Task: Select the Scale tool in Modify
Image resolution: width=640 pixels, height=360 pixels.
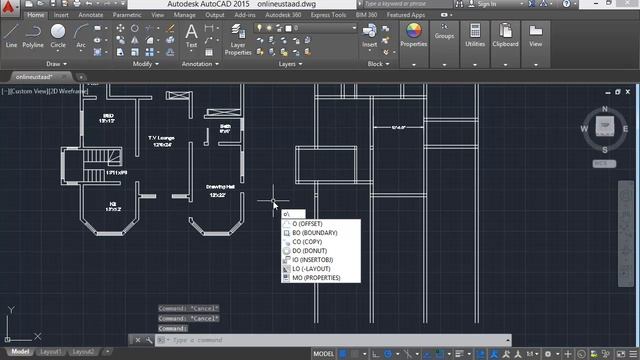Action: (x=135, y=52)
